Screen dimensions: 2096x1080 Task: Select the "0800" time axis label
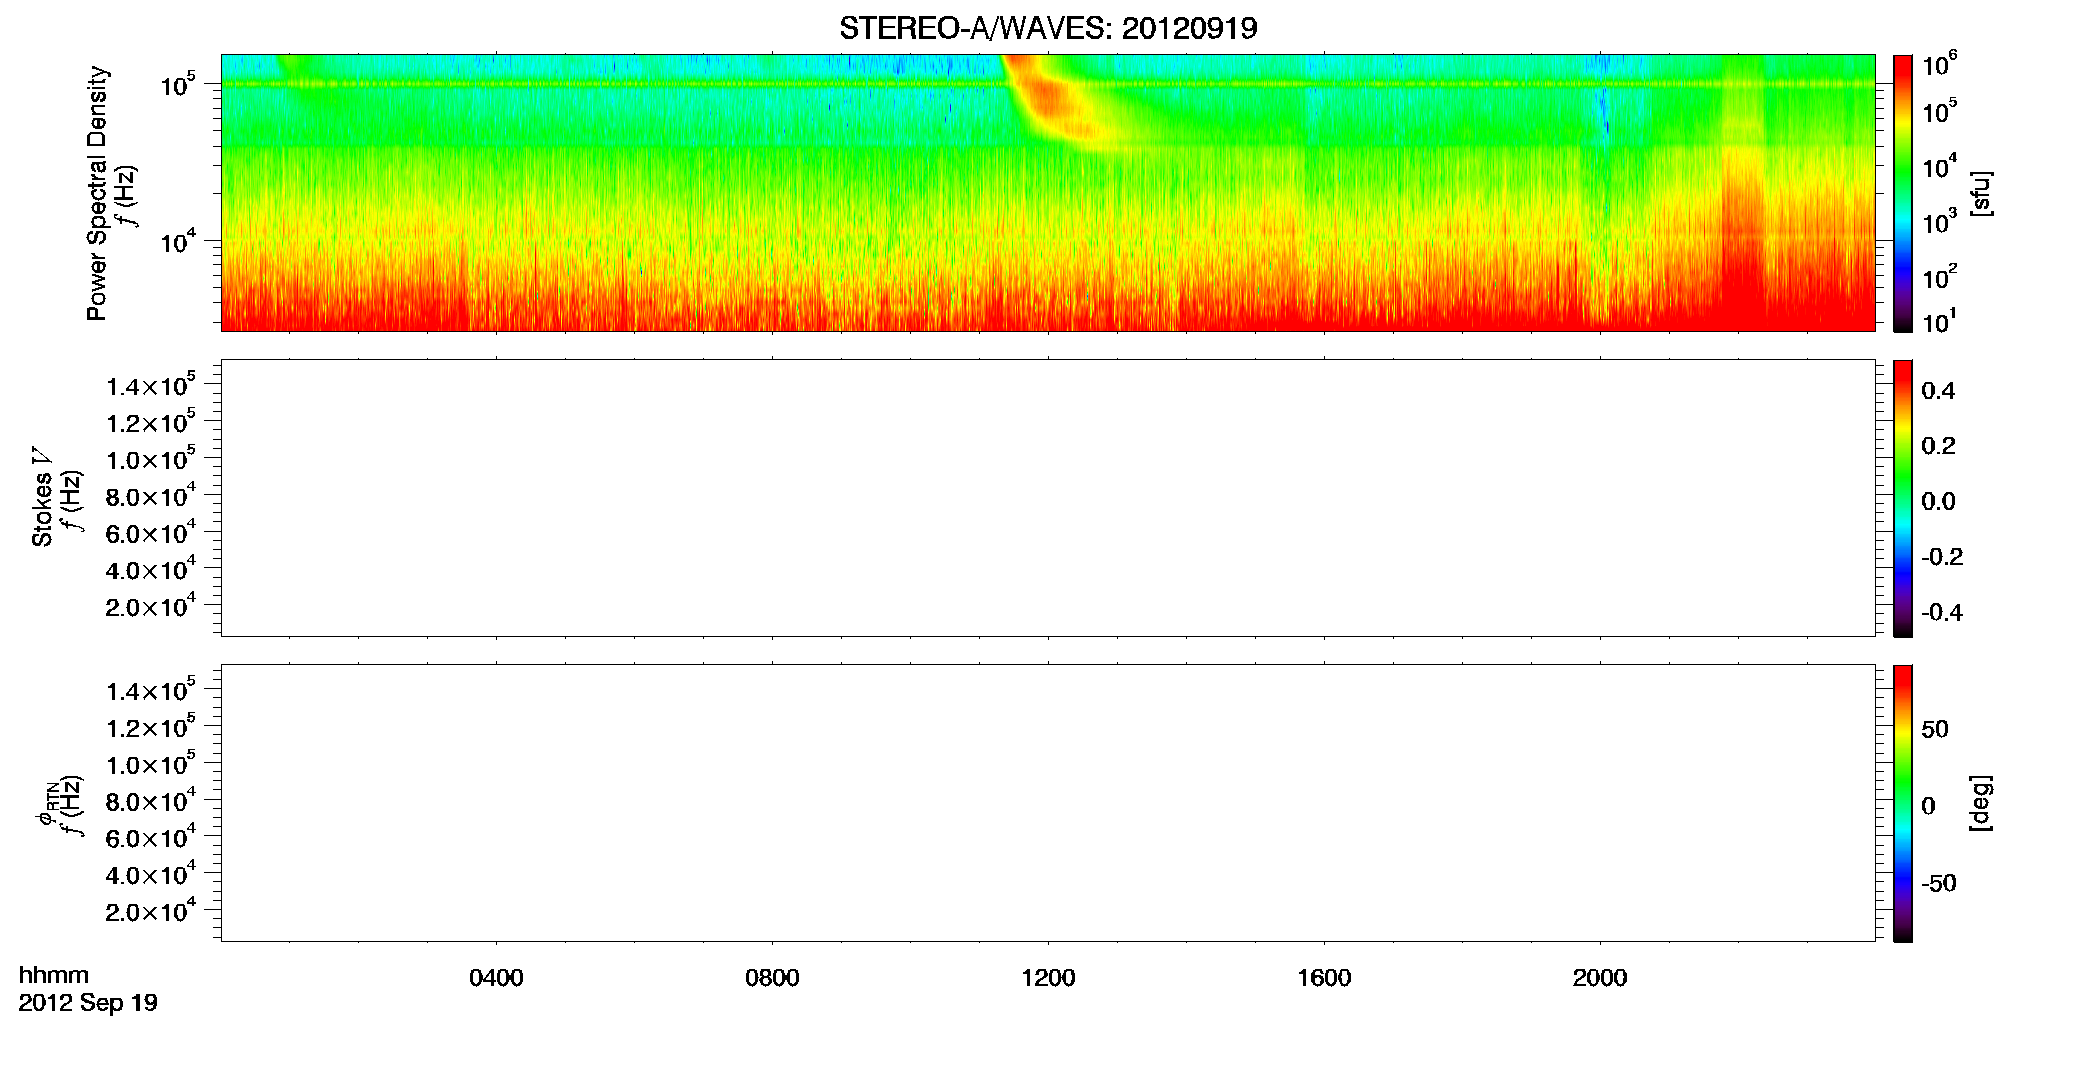click(x=772, y=978)
